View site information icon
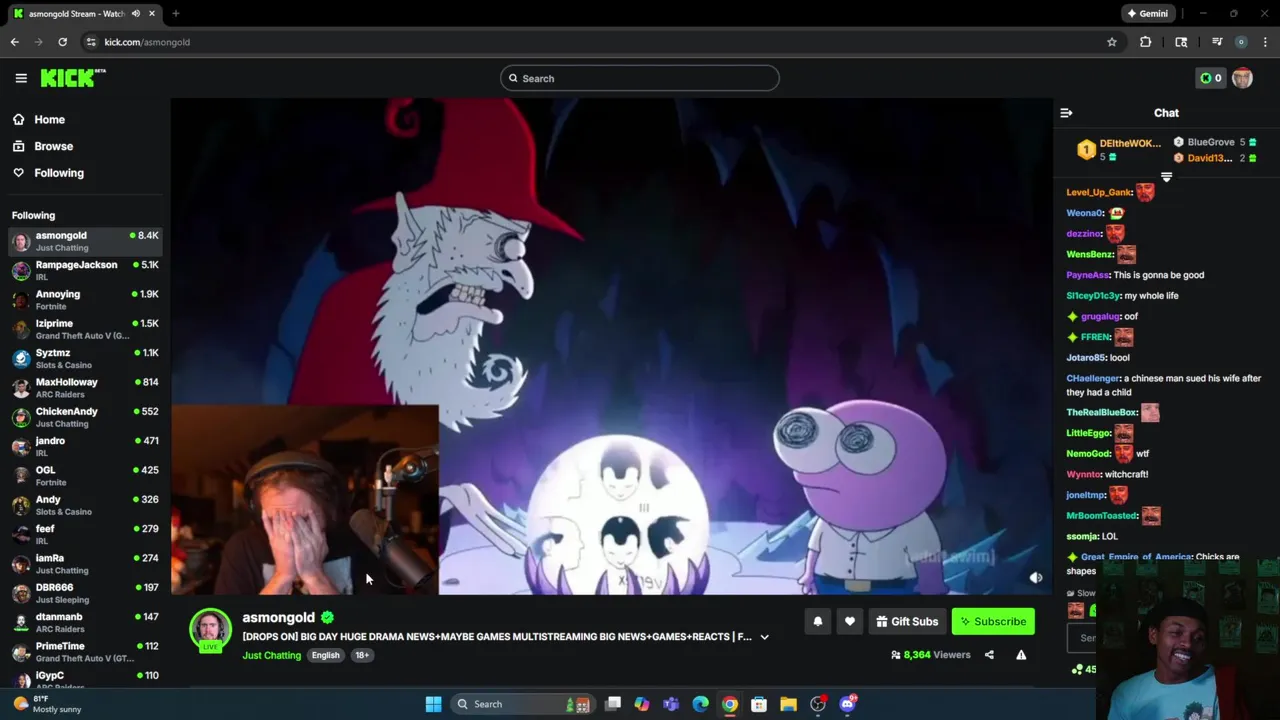Screen dimensions: 1280x720 [91, 42]
